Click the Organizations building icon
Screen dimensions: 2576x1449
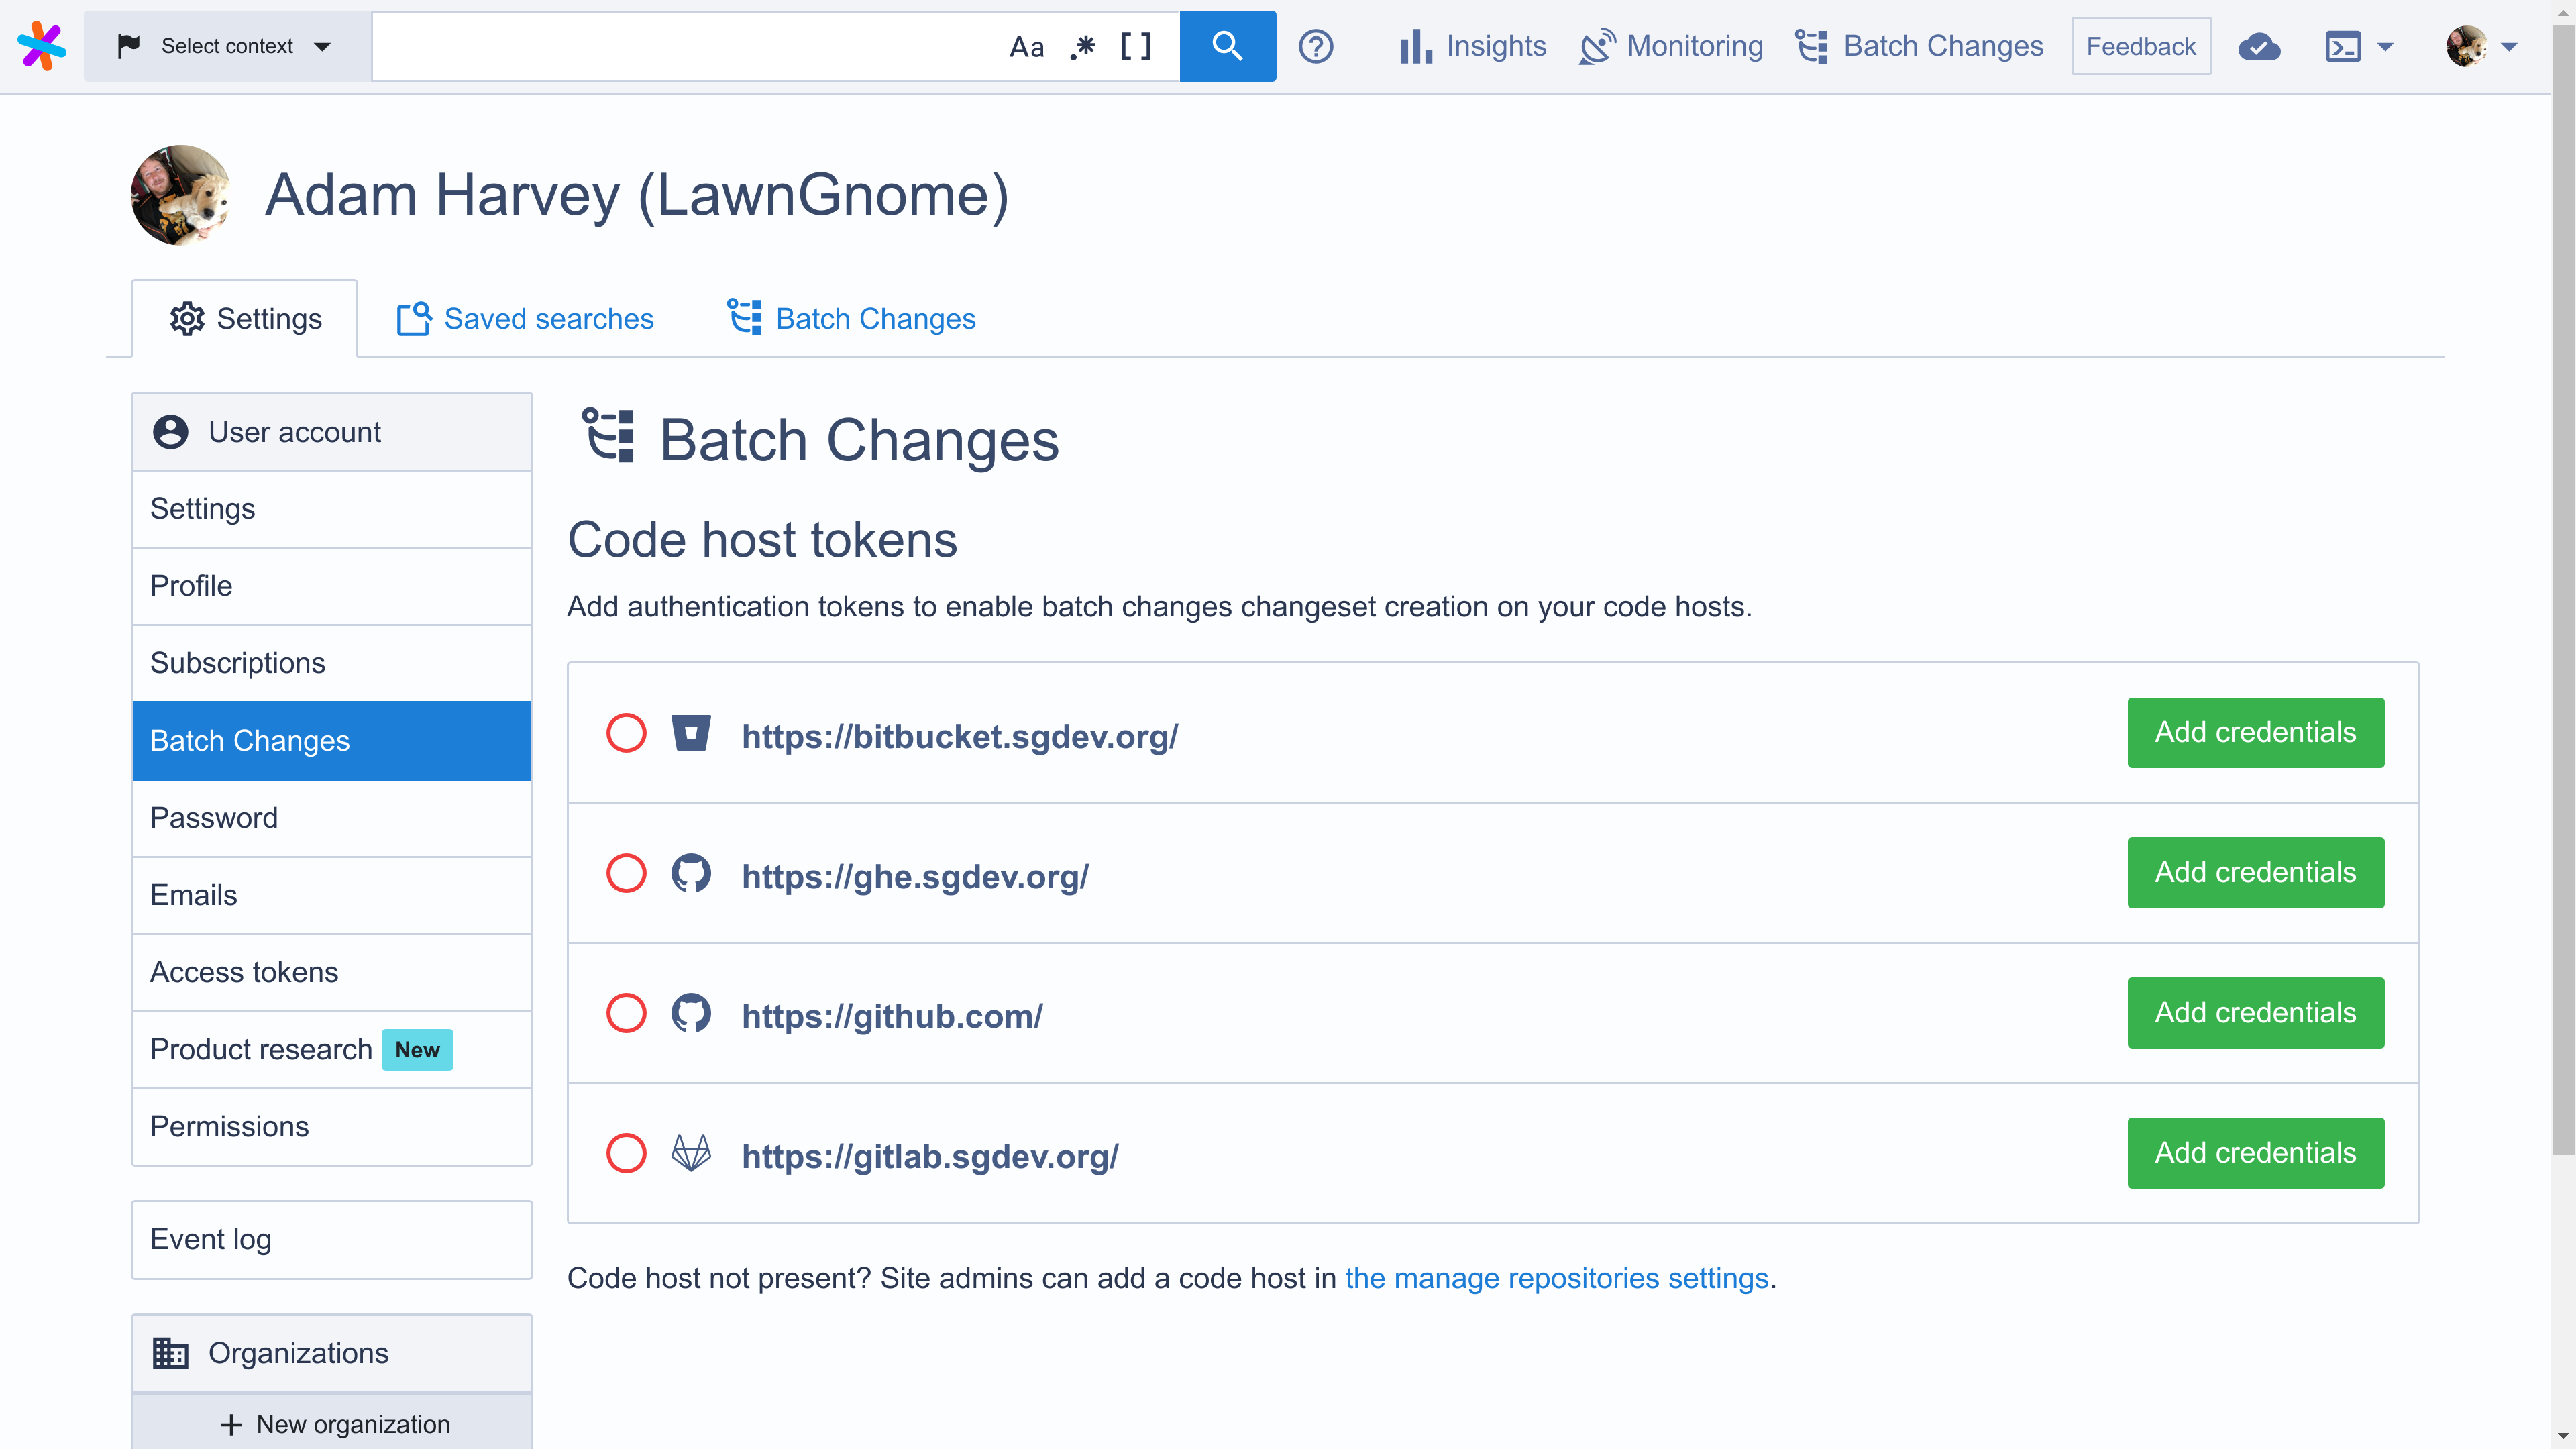[170, 1353]
